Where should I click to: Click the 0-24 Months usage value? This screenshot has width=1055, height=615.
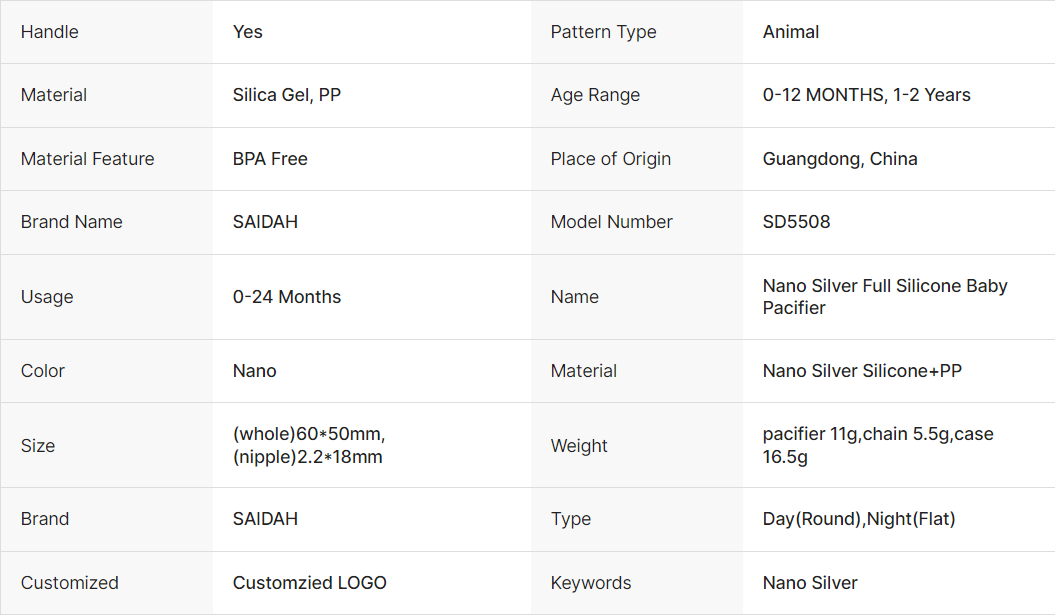(287, 297)
